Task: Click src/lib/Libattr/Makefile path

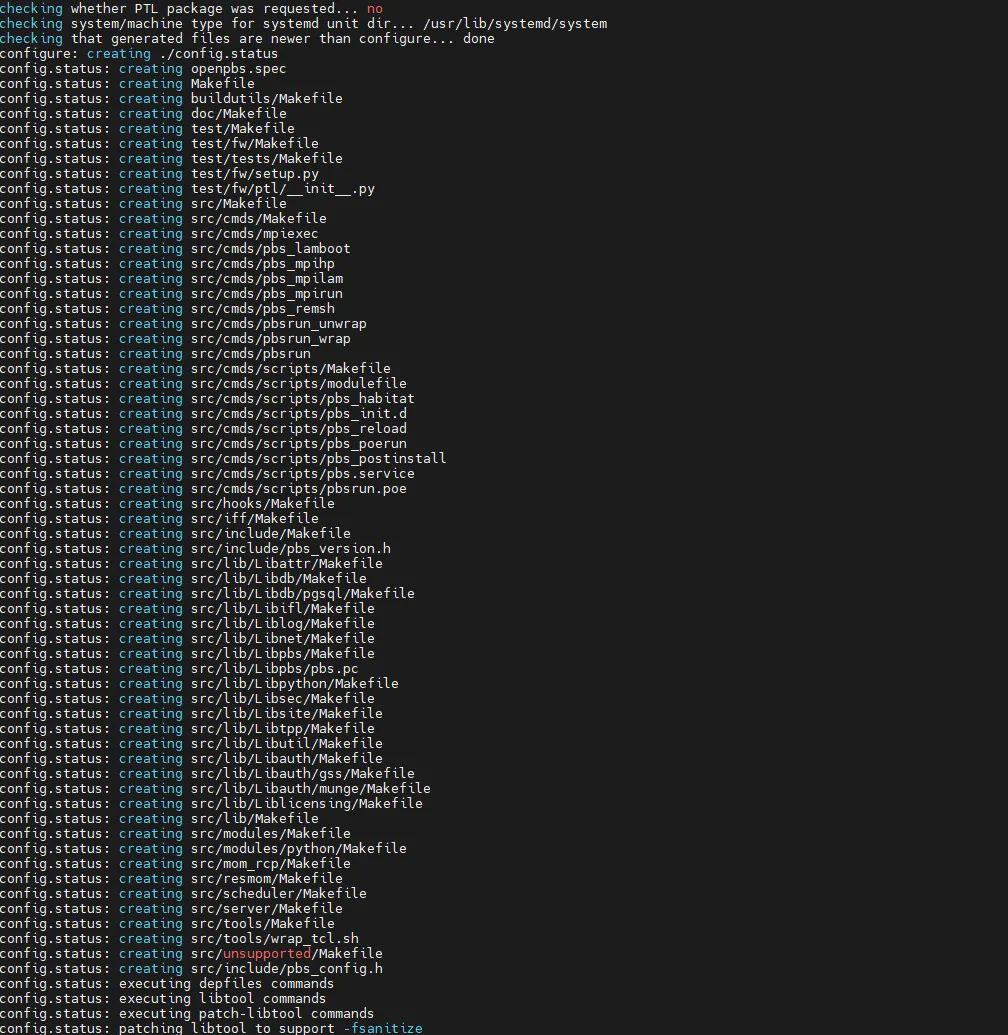Action: tap(286, 564)
